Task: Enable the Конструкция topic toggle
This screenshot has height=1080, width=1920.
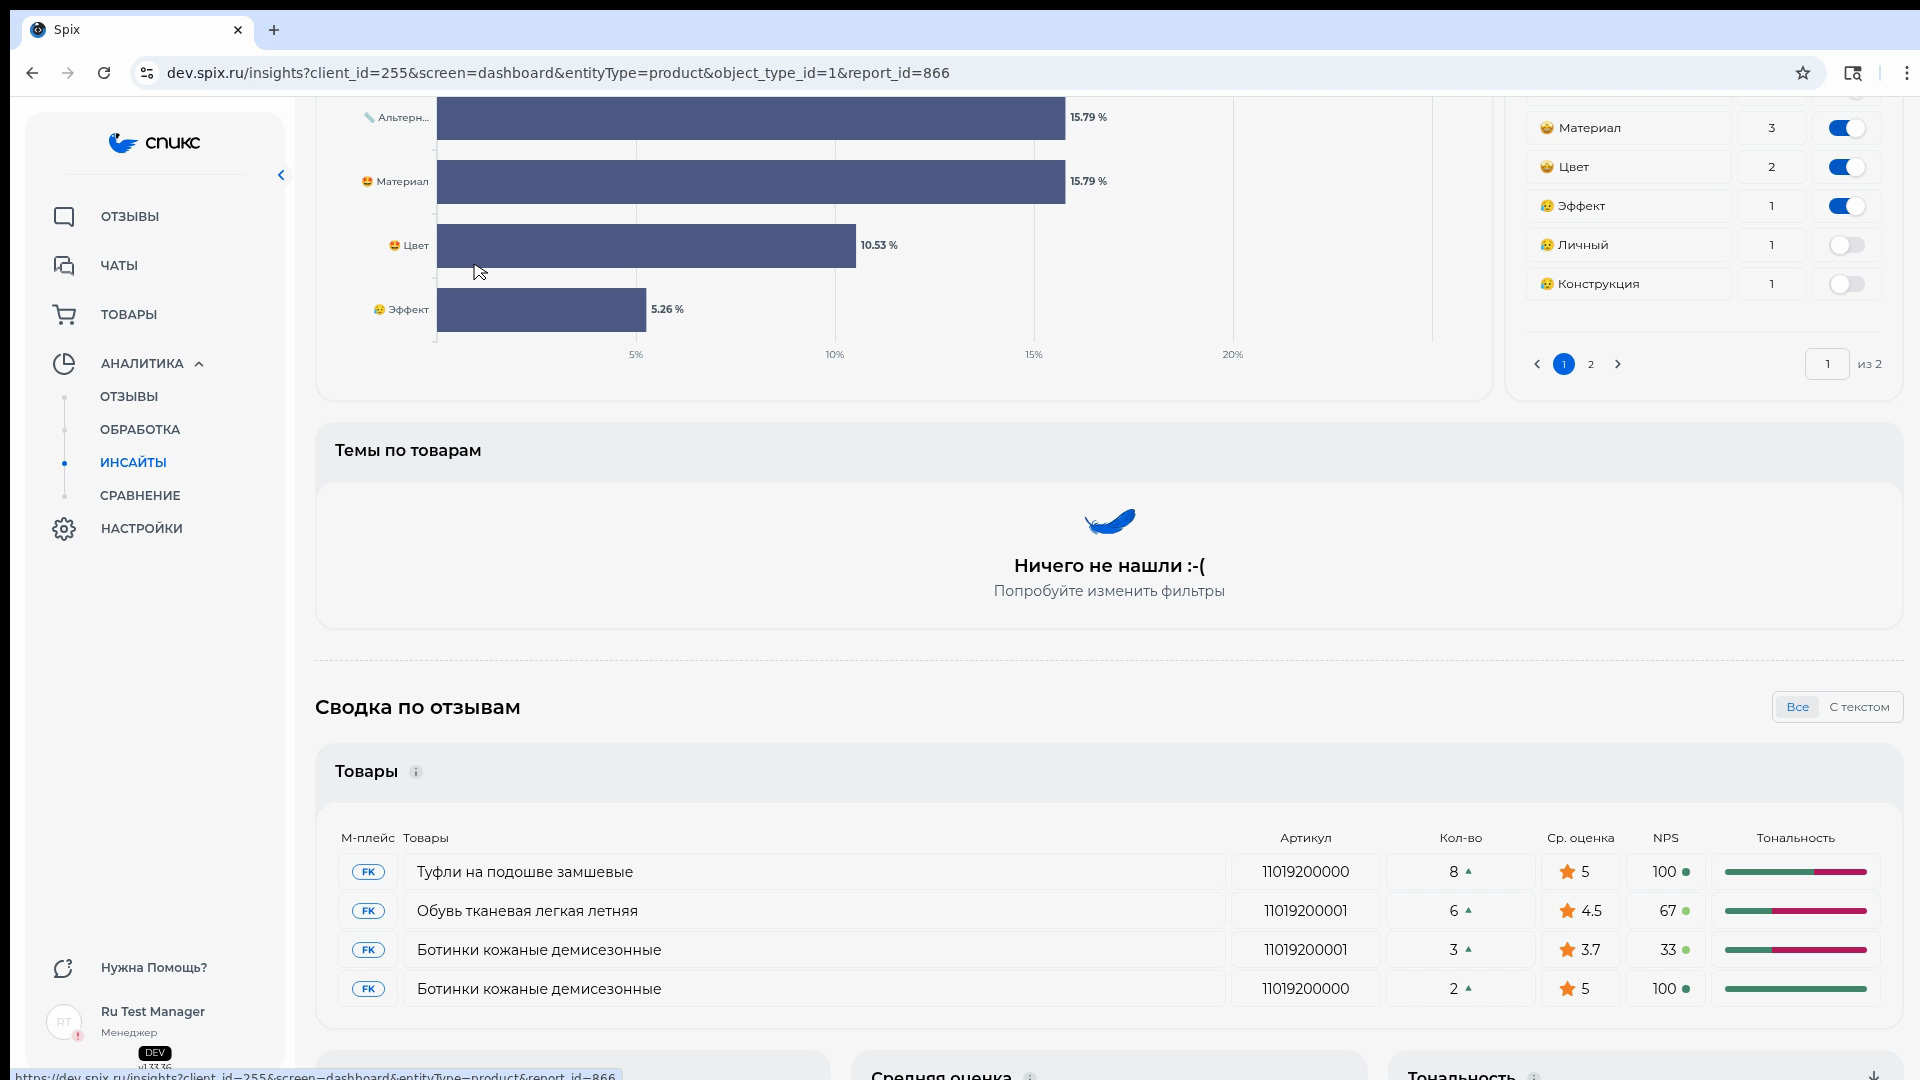Action: click(1846, 284)
